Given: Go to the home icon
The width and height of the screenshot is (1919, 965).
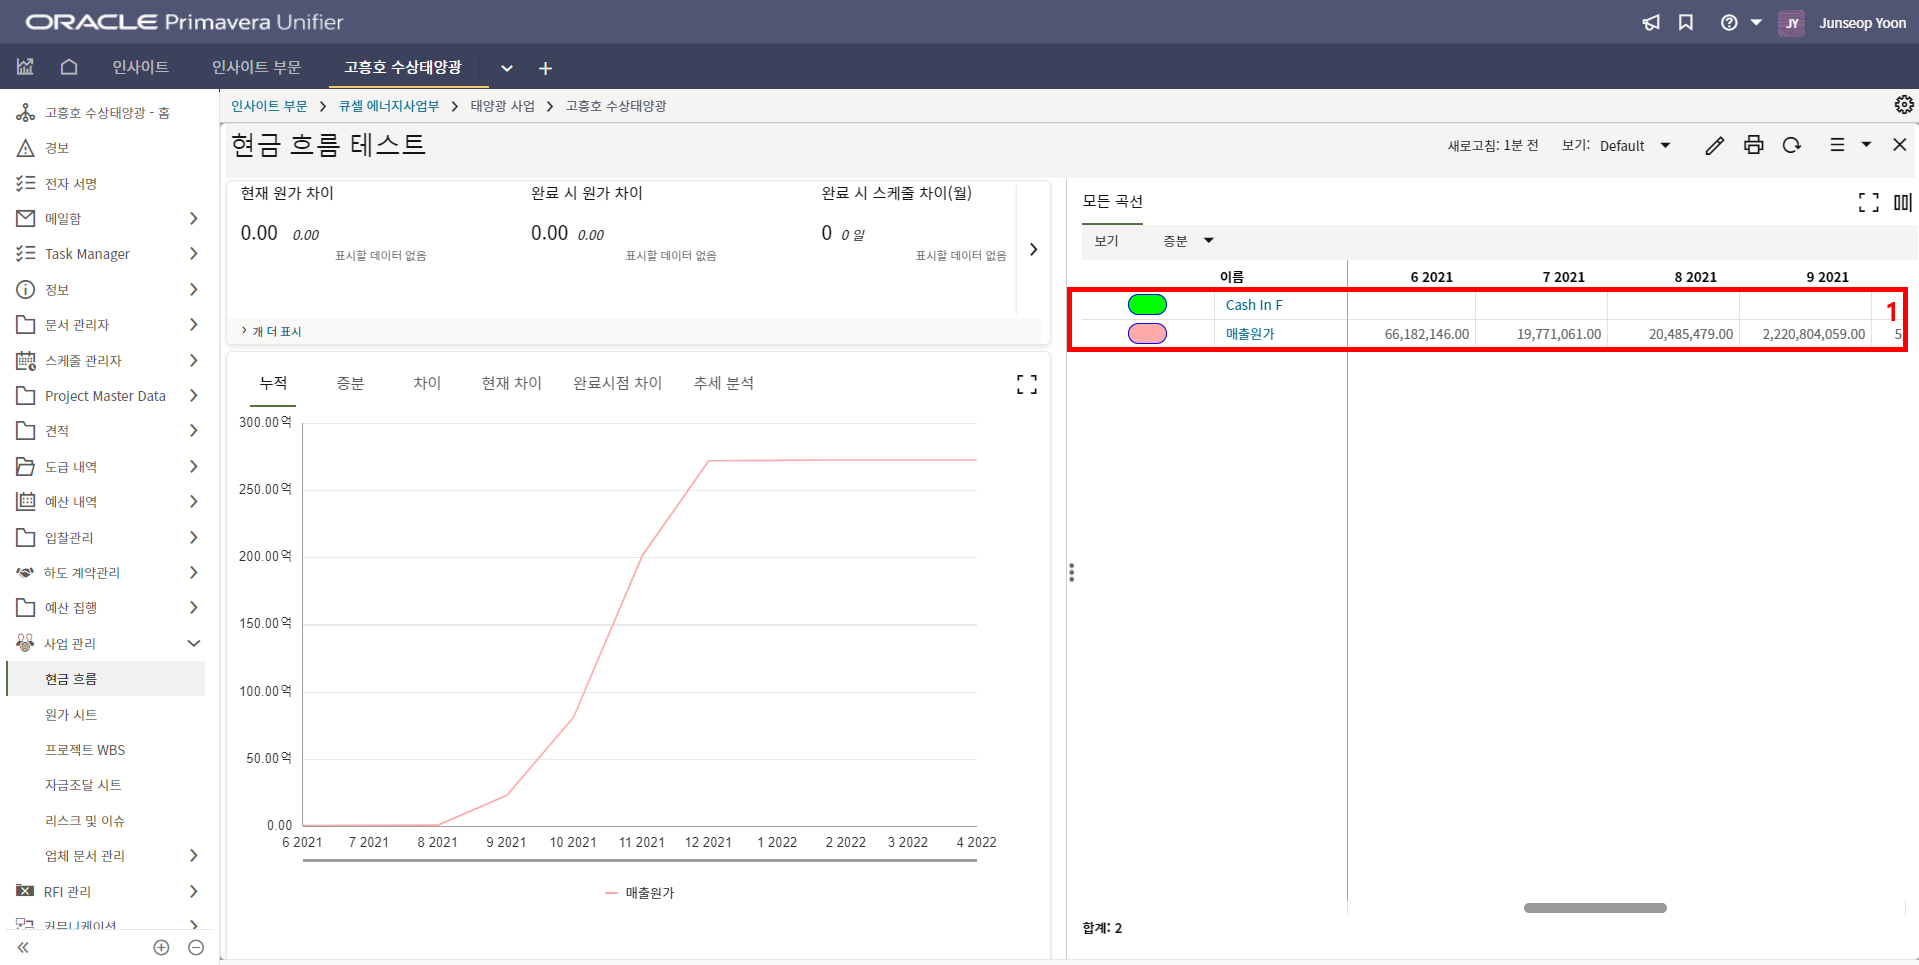Looking at the screenshot, I should click(69, 67).
